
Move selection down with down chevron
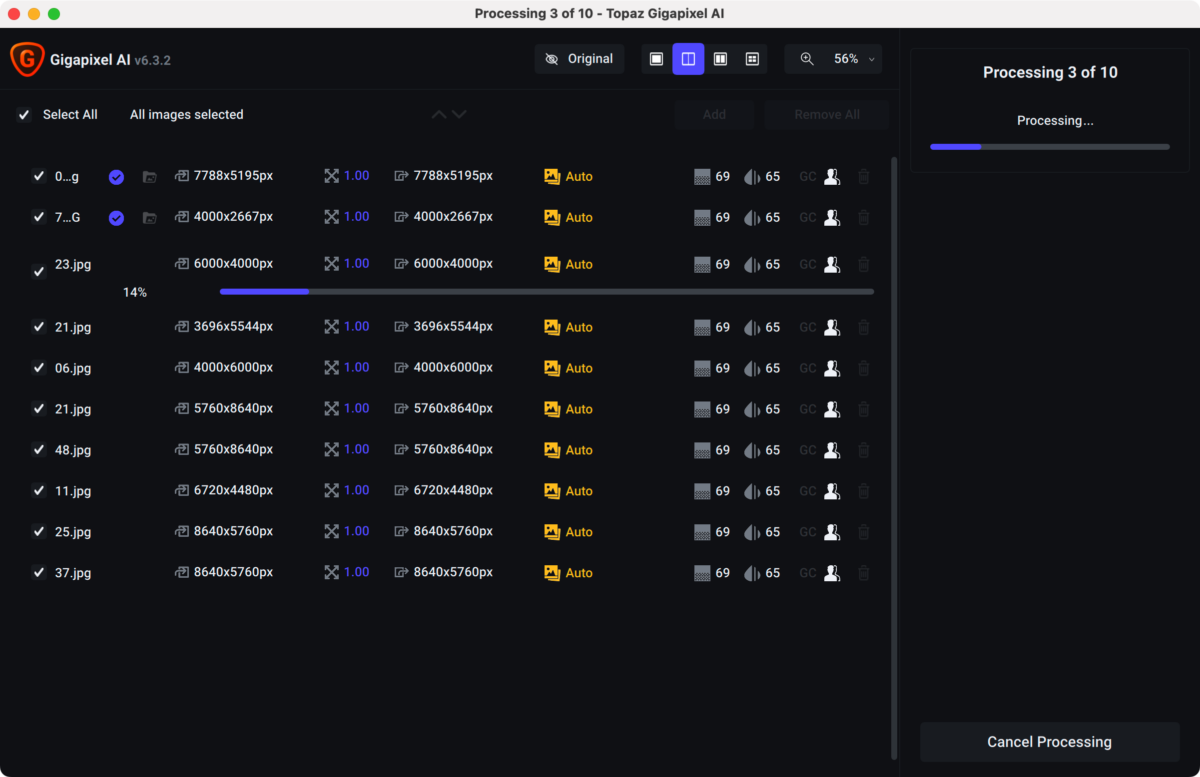pyautogui.click(x=459, y=115)
